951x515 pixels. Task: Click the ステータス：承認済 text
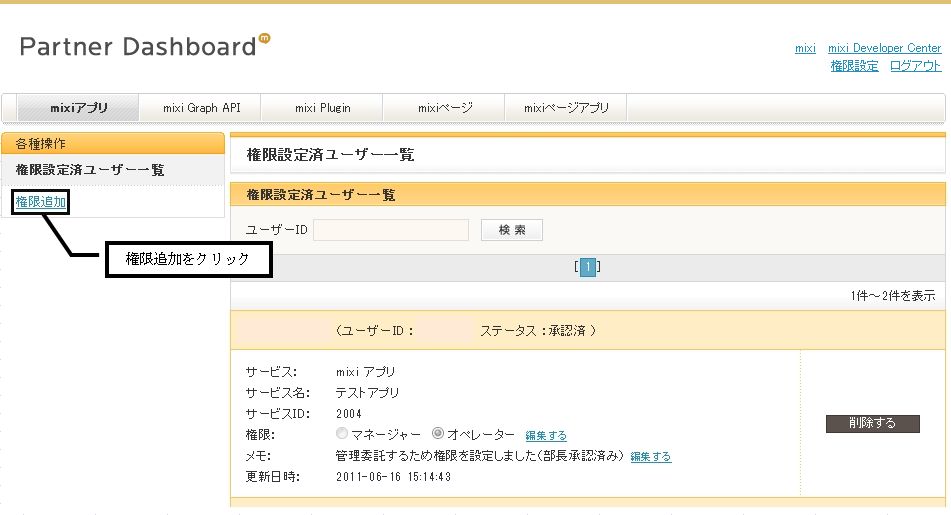533,331
